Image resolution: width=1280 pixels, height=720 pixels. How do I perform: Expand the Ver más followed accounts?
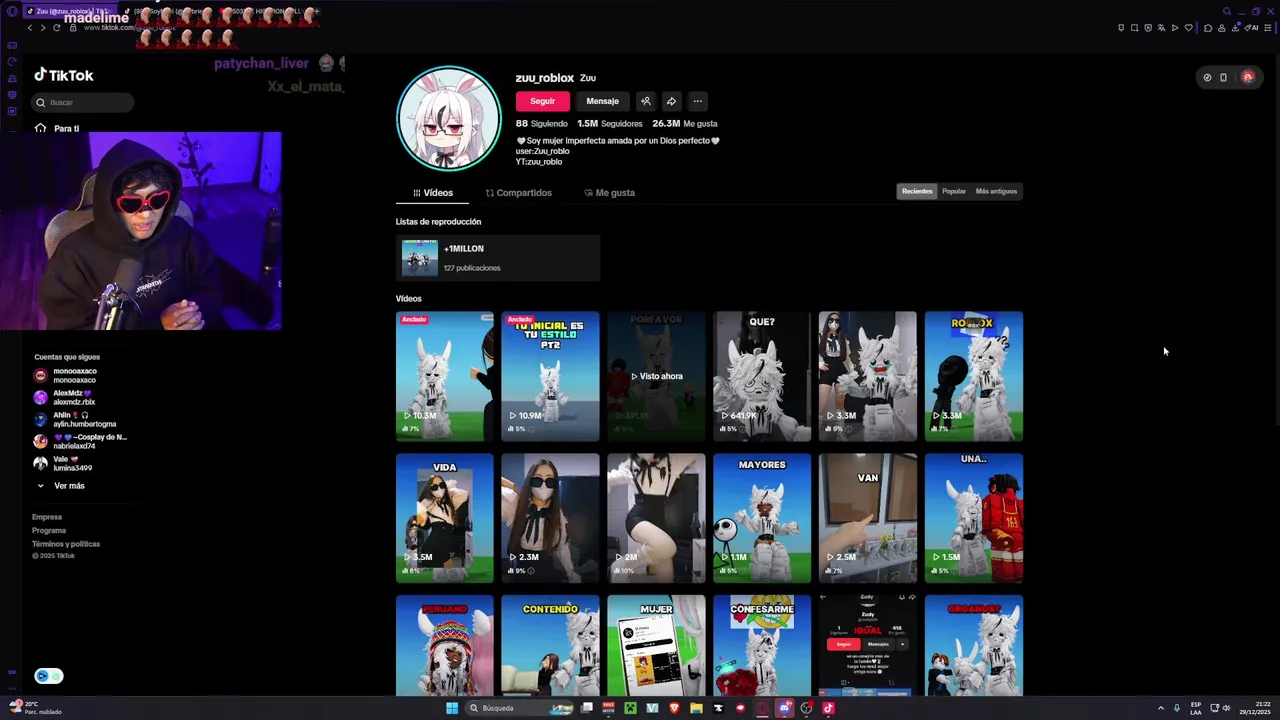[x=60, y=486]
